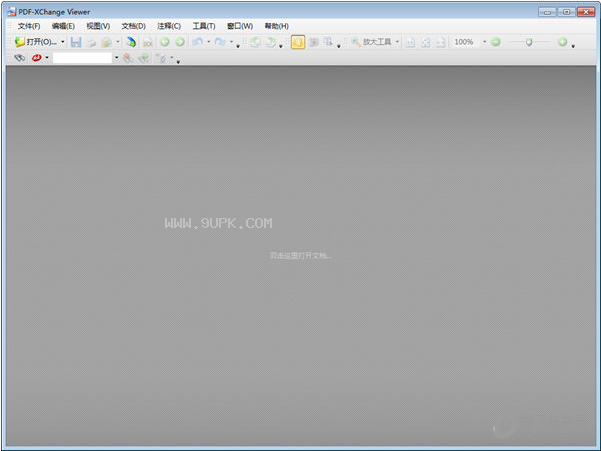Viewport: 601px width, 451px height.
Task: Click the Find options icon
Action: [163, 58]
